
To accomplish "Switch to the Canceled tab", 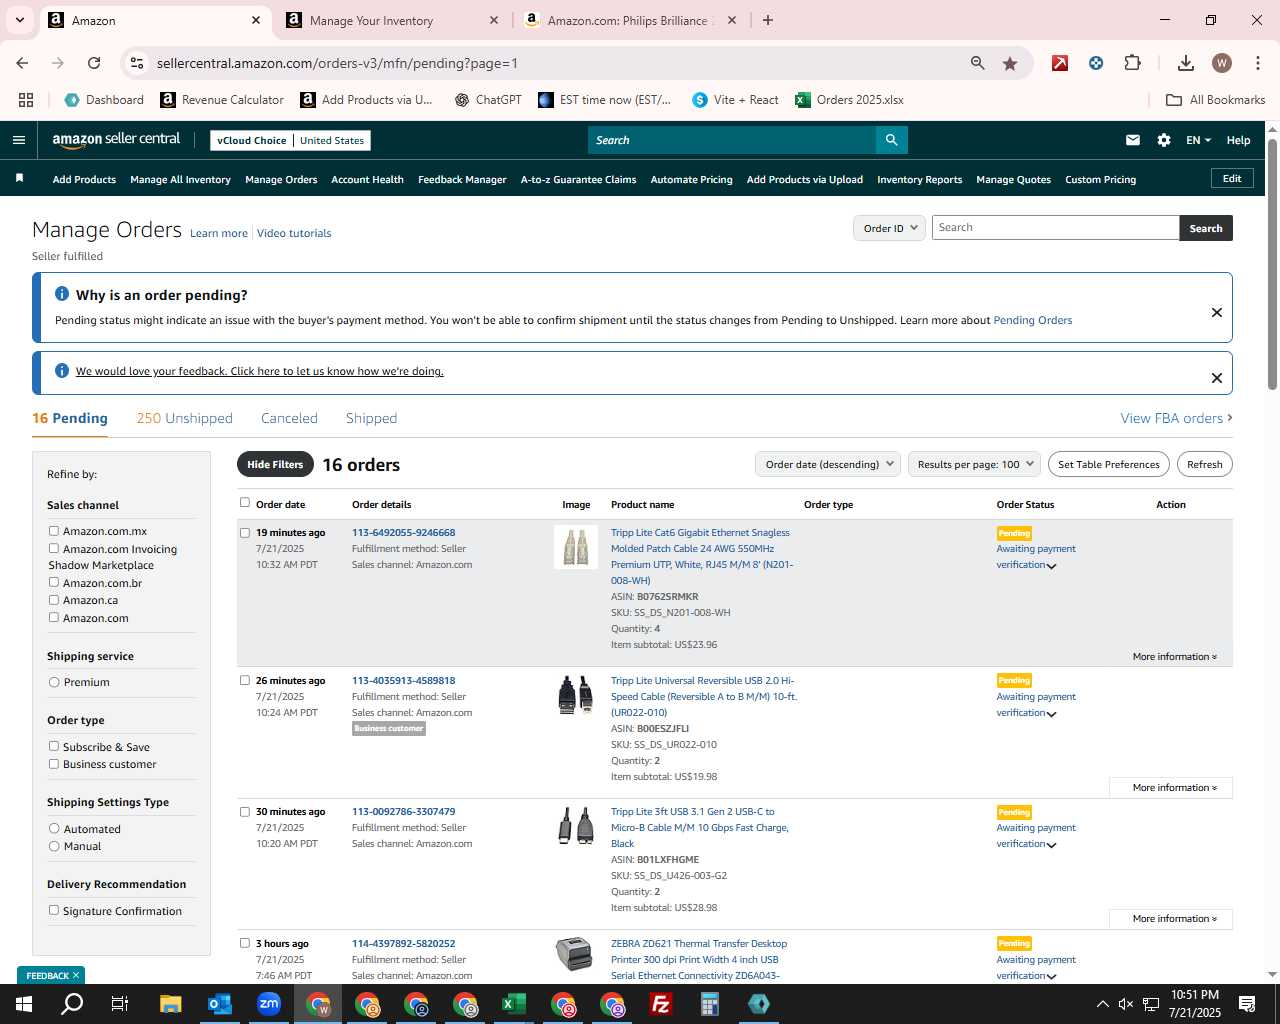I will point(289,418).
